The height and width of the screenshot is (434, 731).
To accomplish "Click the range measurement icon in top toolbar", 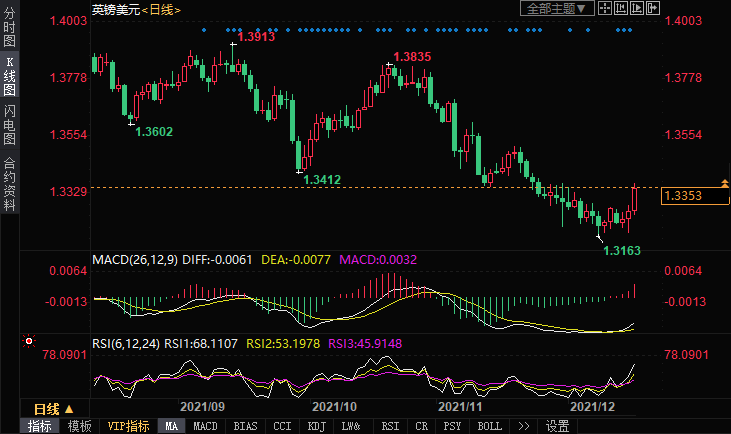I will click(x=623, y=9).
